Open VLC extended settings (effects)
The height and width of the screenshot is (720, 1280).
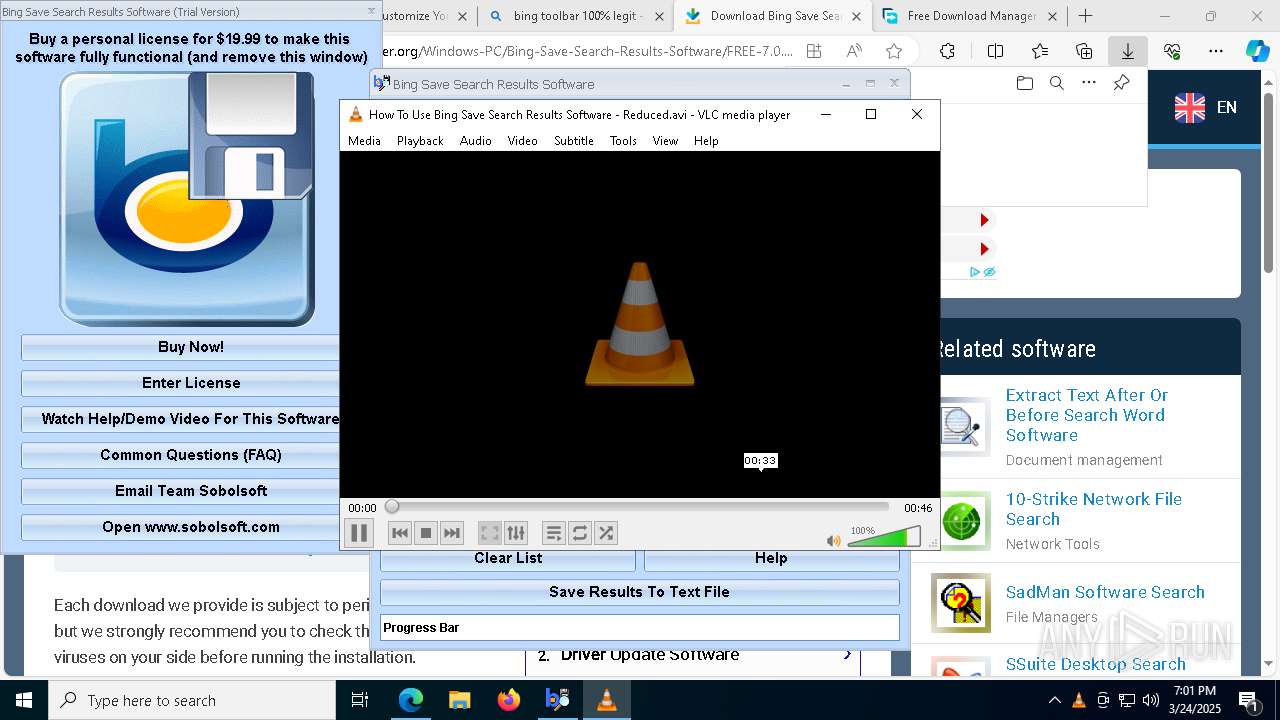(x=515, y=533)
